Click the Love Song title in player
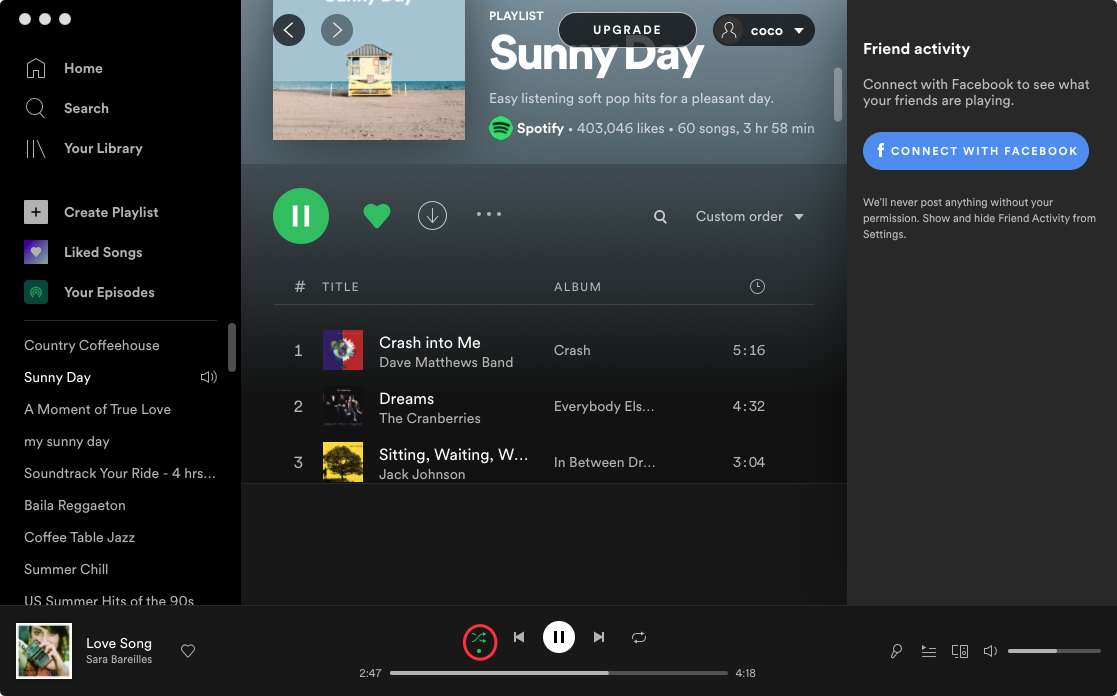The image size is (1117, 696). 119,643
